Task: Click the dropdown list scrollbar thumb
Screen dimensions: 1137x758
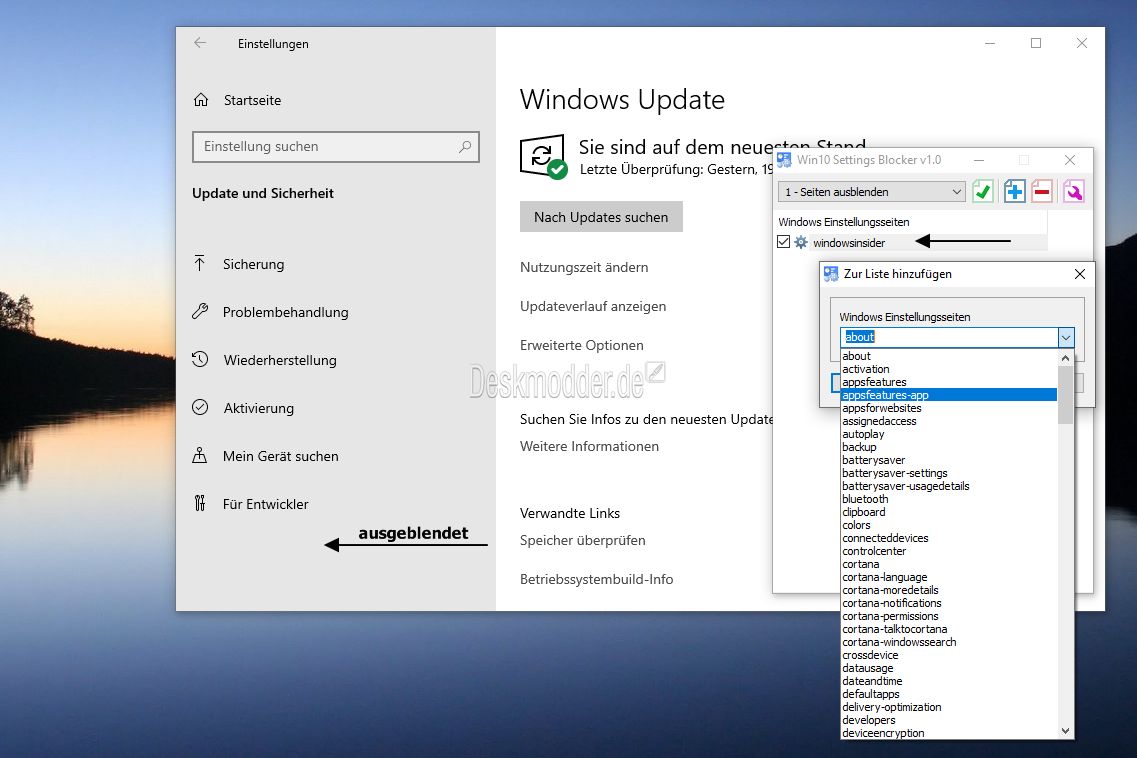Action: [x=1065, y=395]
